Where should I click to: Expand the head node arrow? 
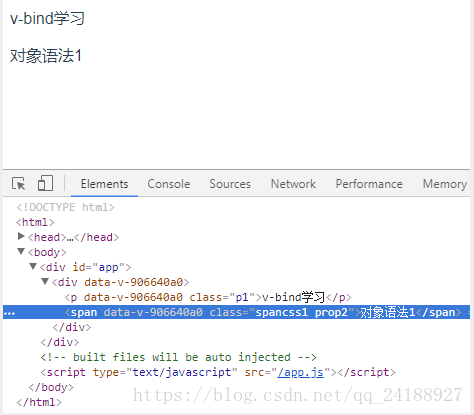[21, 236]
